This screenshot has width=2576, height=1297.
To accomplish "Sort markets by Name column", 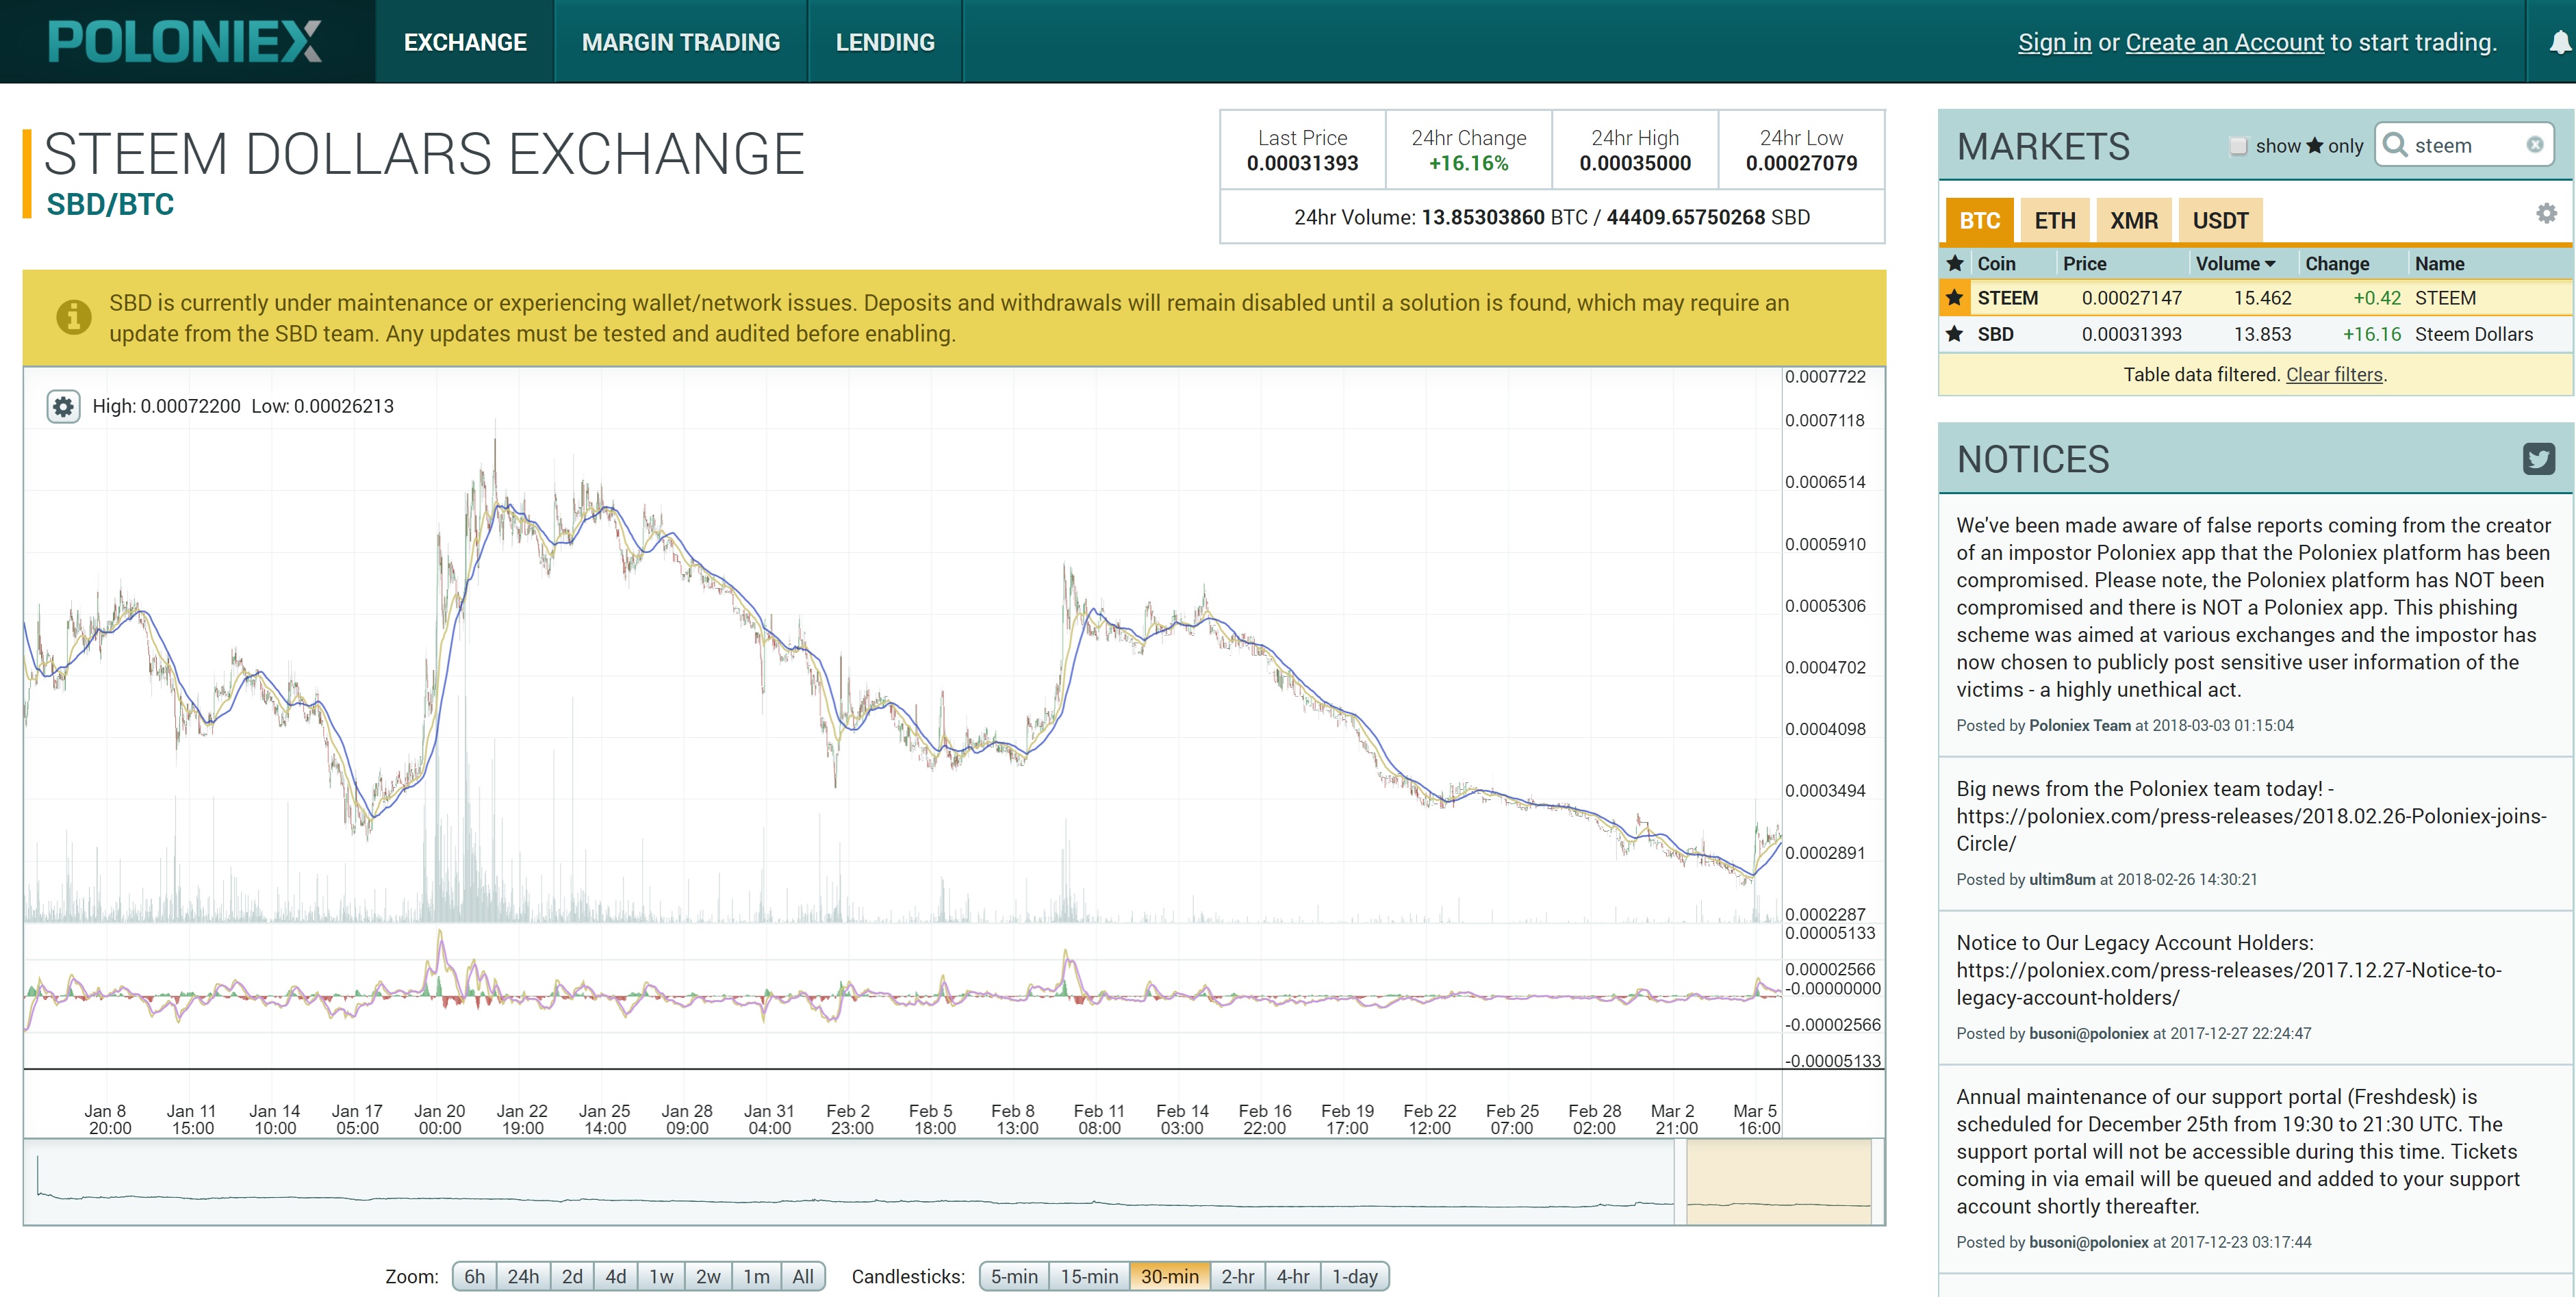I will click(2439, 263).
